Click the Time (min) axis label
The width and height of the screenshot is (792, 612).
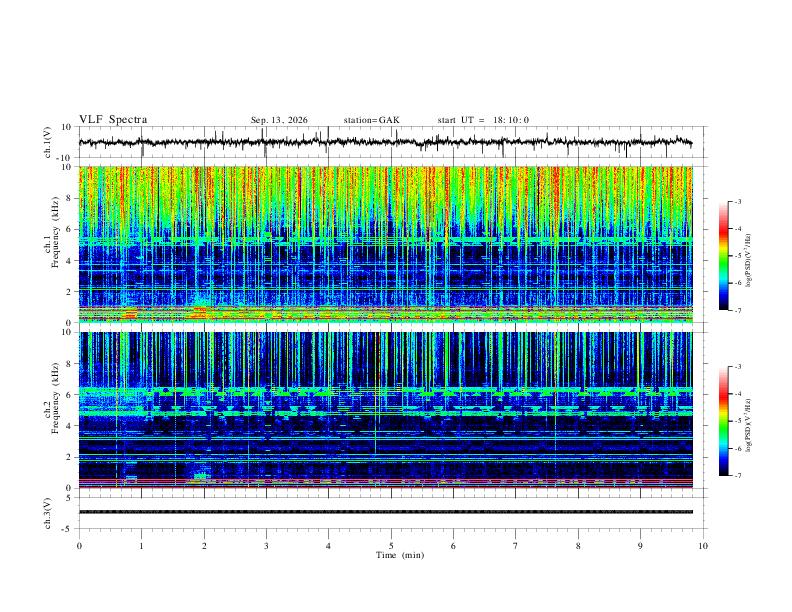[400, 555]
